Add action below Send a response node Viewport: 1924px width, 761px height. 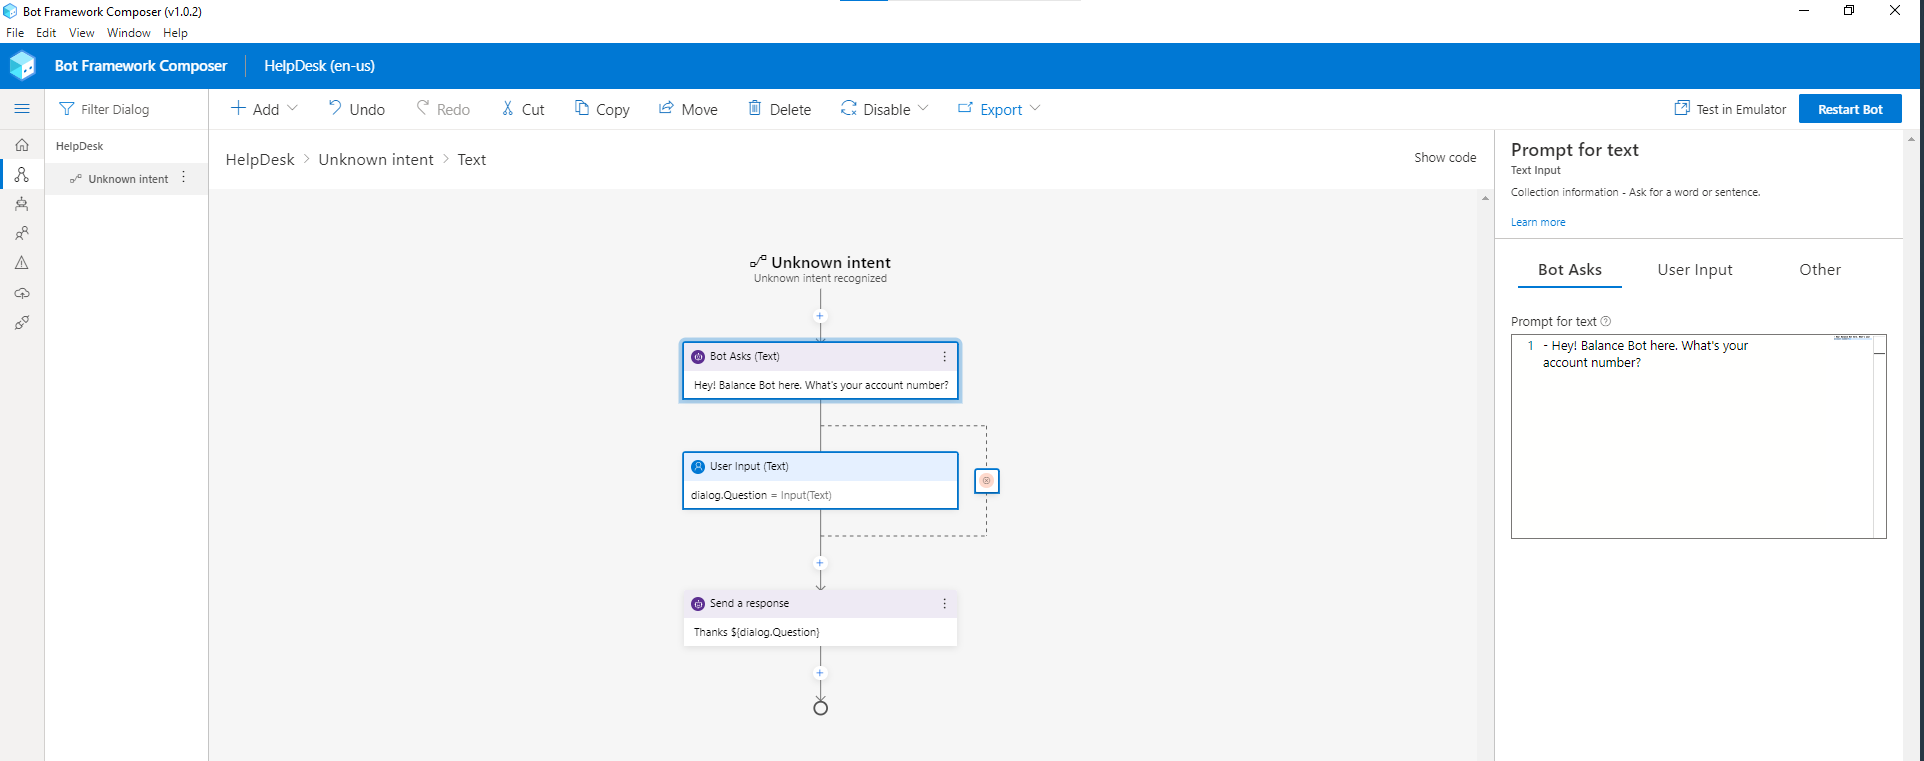[x=820, y=673]
